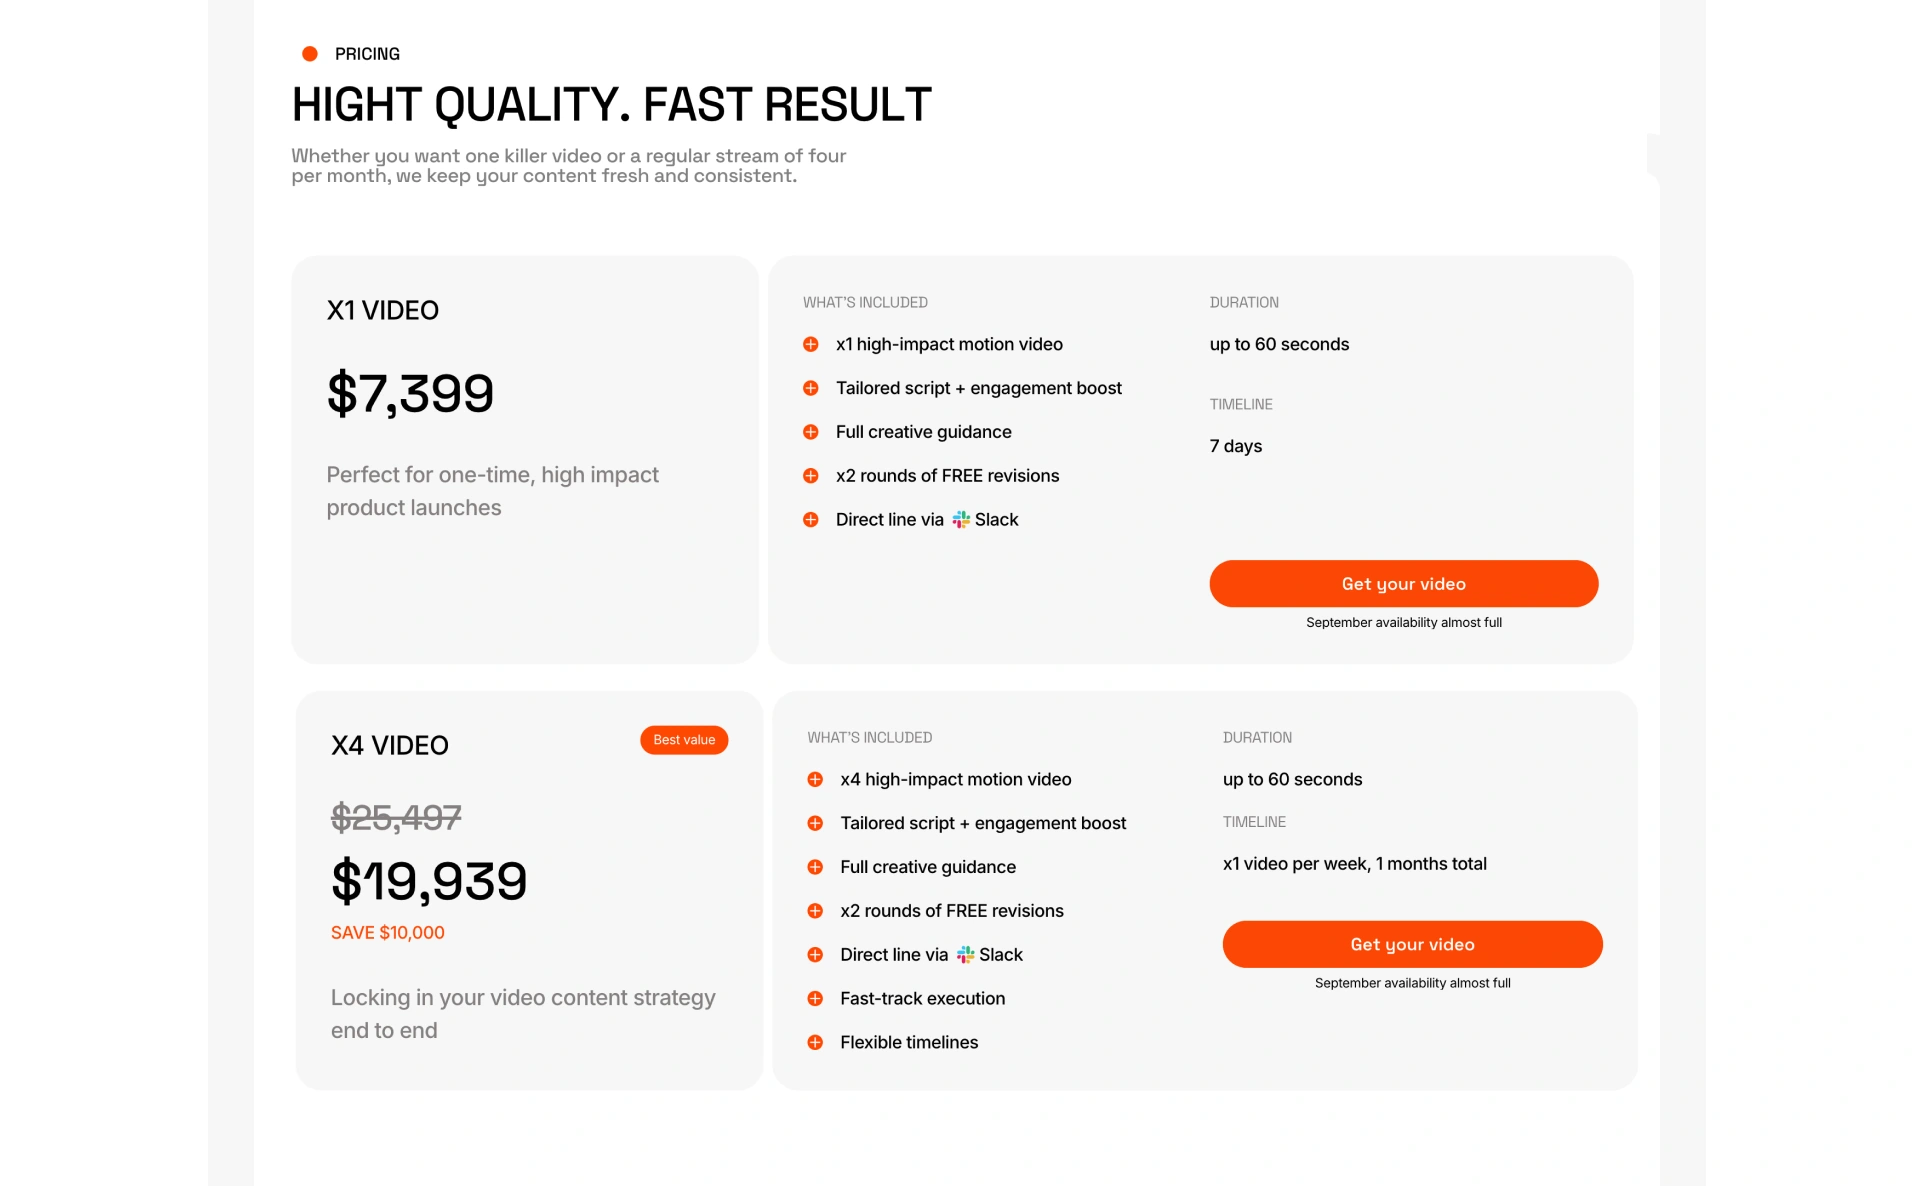
Task: Click plus icon beside x2 rounds of FREE revisions in X4 plan
Action: pos(815,911)
